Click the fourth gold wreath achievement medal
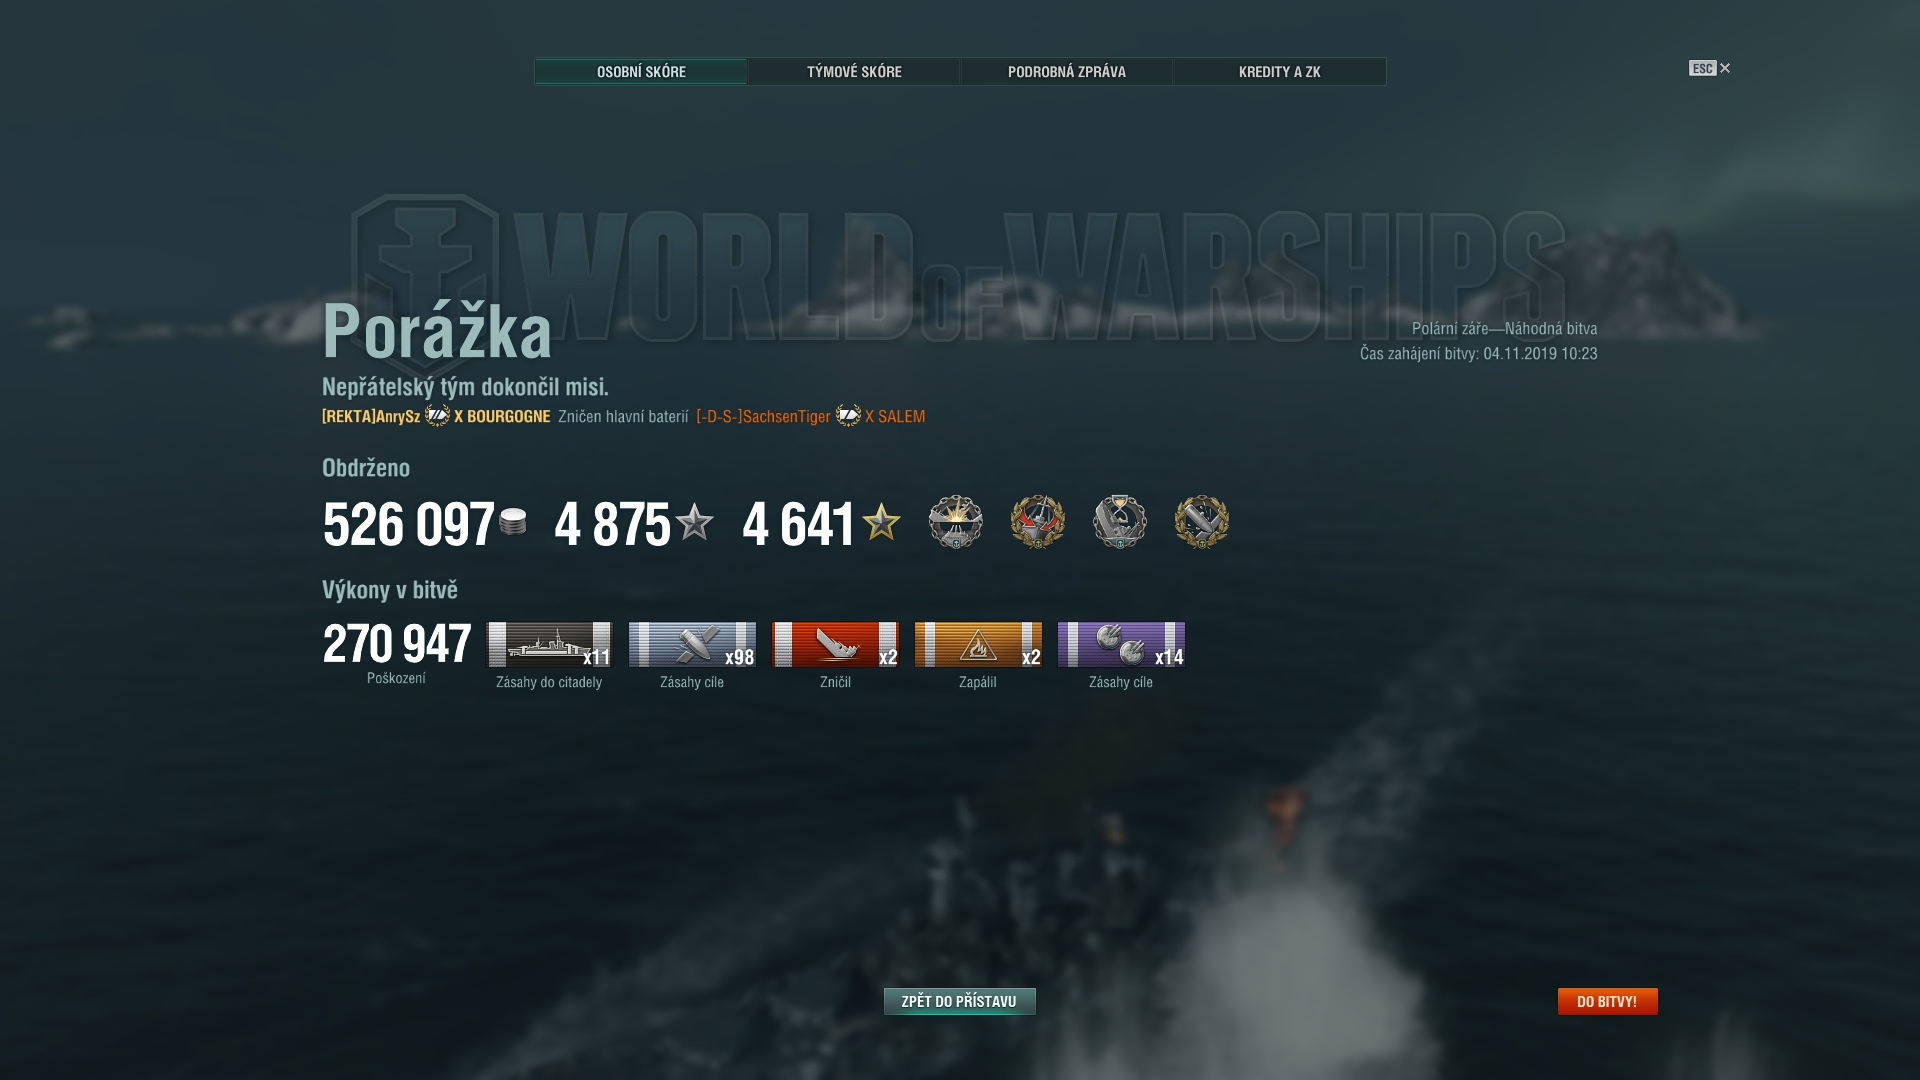Screen dimensions: 1920x1080 1202,521
